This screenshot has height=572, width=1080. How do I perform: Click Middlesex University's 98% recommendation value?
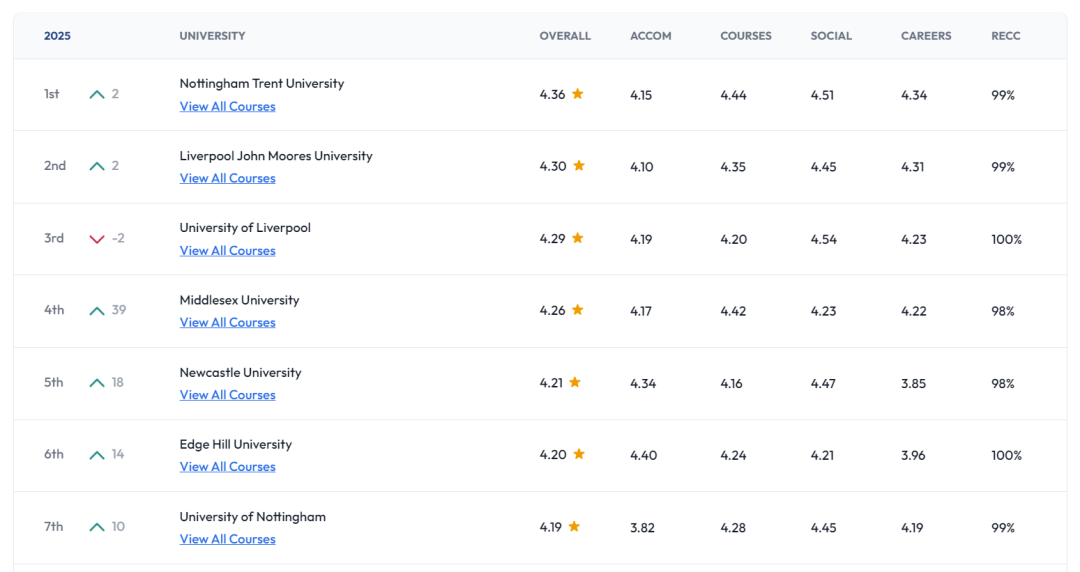pyautogui.click(x=1003, y=311)
